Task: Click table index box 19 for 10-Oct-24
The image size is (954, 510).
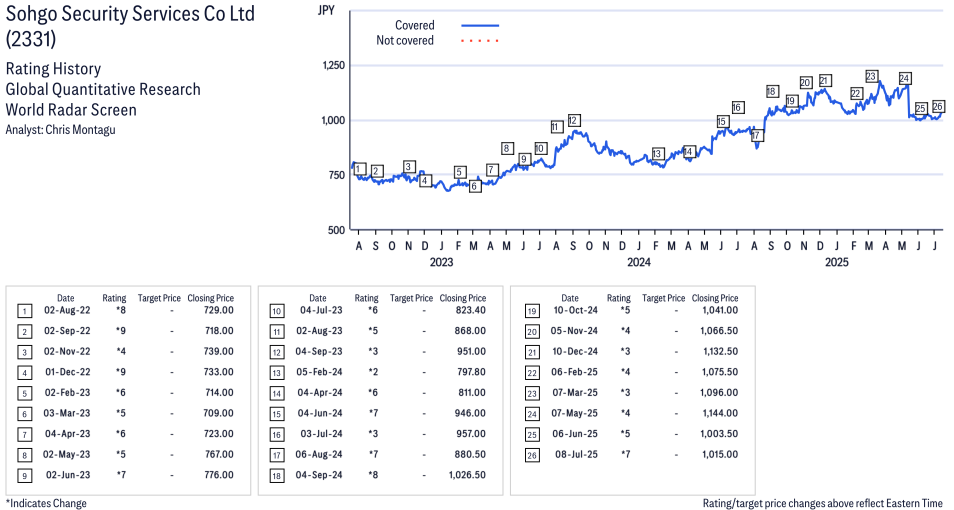Action: click(x=532, y=312)
